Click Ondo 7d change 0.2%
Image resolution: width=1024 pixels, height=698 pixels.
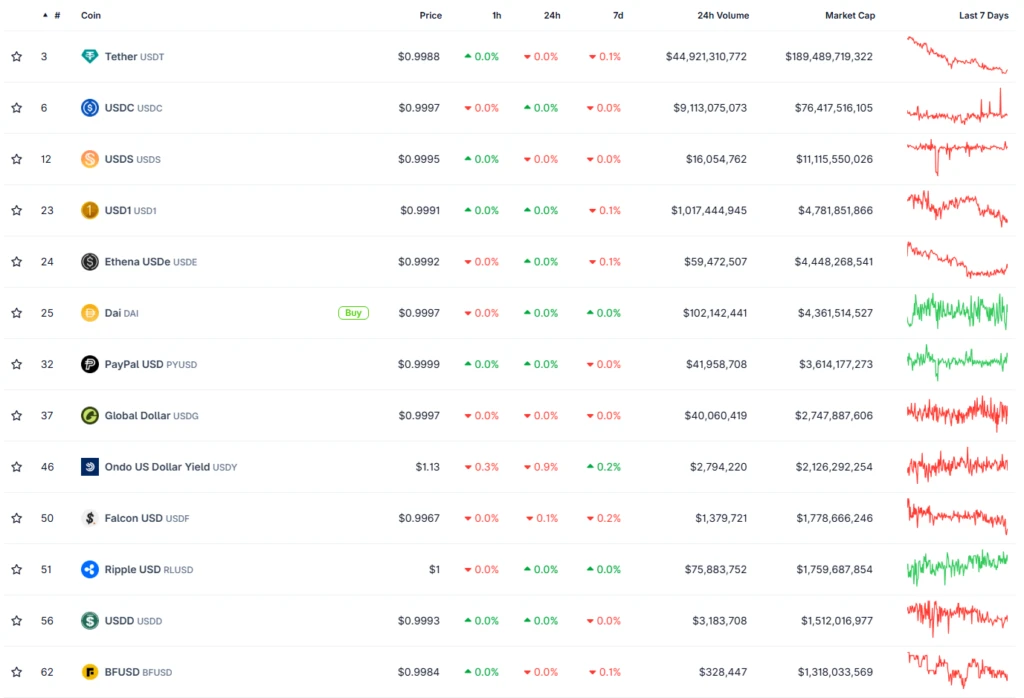tap(603, 467)
